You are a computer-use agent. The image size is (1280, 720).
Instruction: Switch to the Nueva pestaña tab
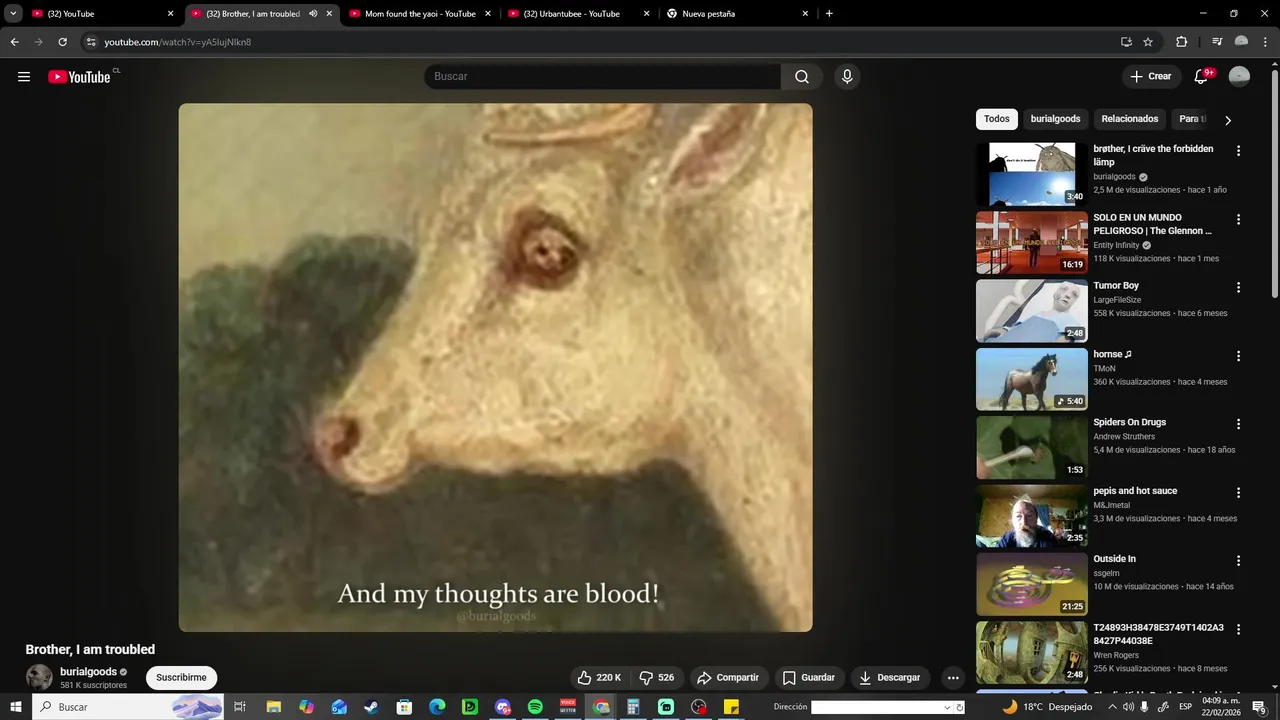737,14
